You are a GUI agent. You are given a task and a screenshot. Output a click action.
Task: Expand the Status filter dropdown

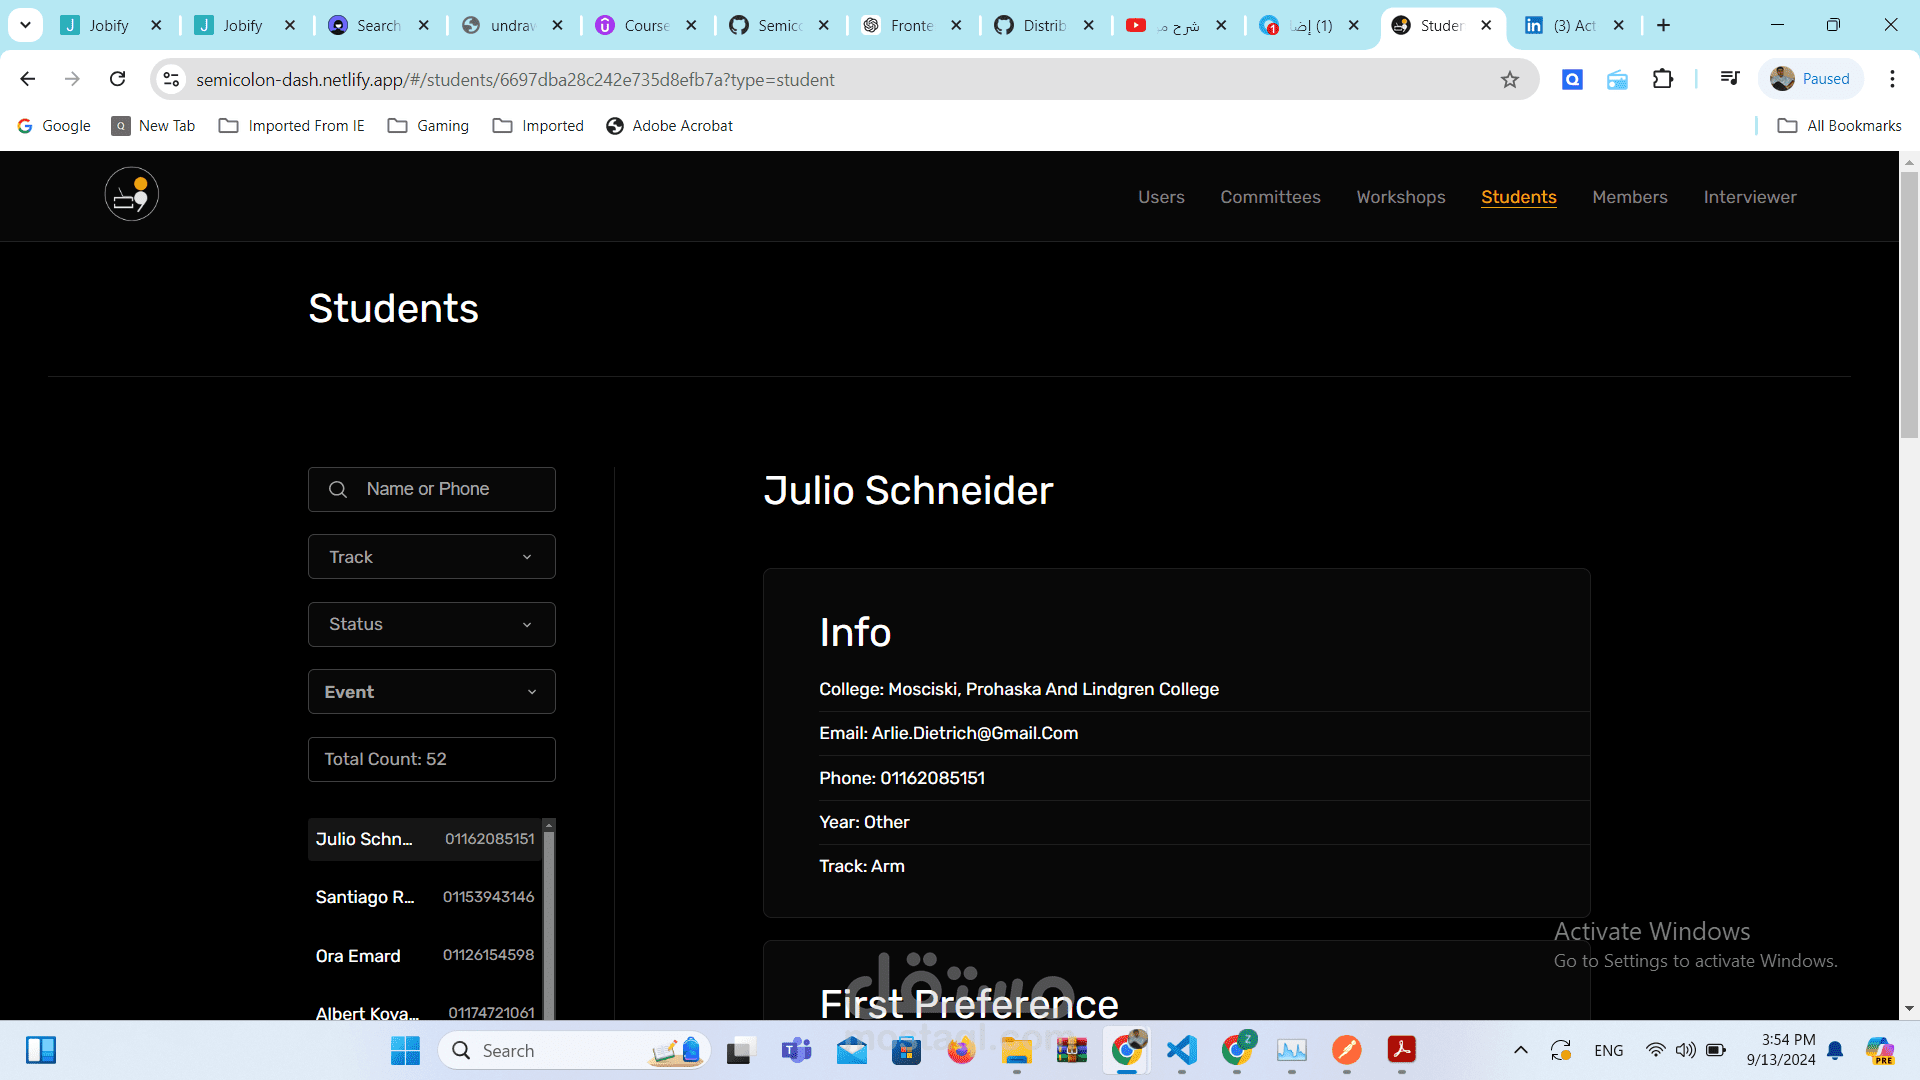point(431,624)
